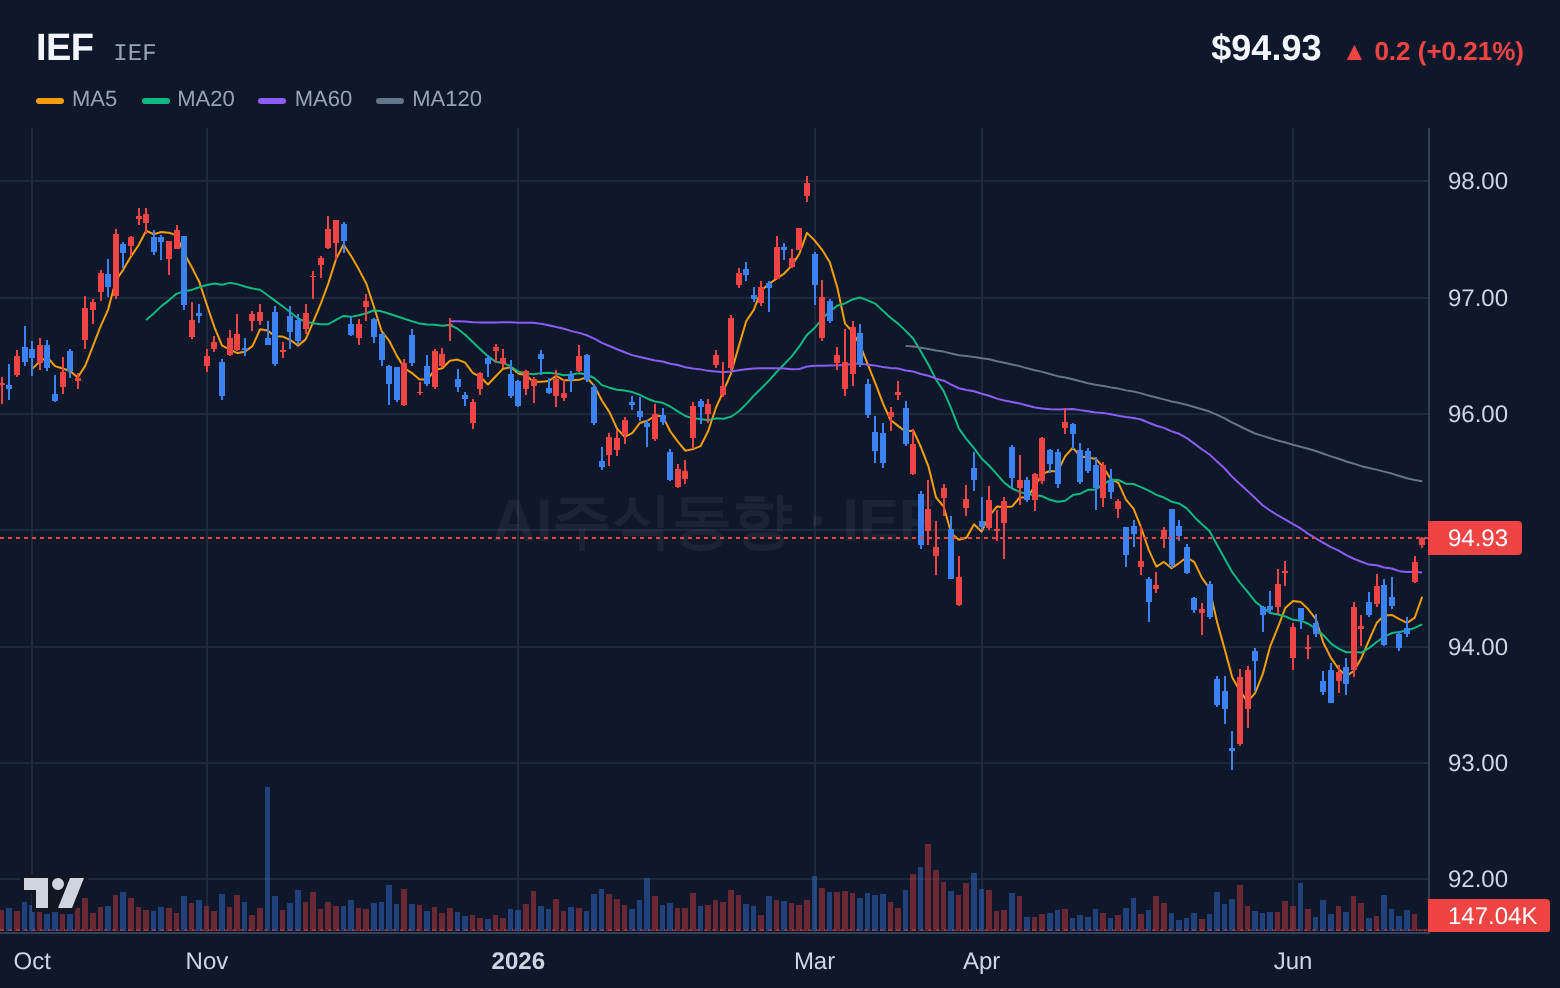The height and width of the screenshot is (988, 1560).
Task: Toggle the MA60 legend entry
Action: tap(305, 99)
